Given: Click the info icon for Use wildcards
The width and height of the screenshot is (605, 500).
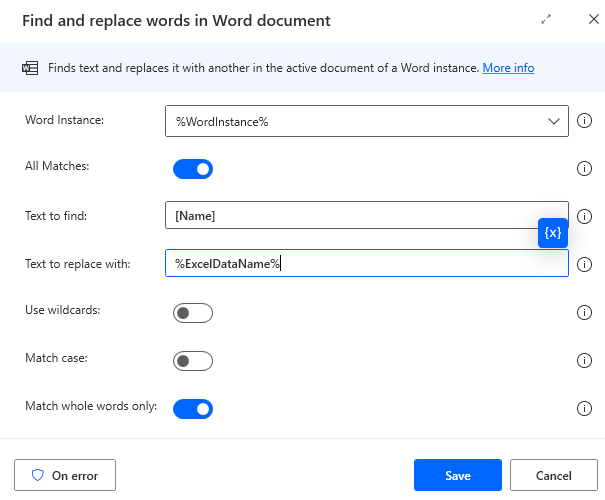Looking at the screenshot, I should click(586, 313).
